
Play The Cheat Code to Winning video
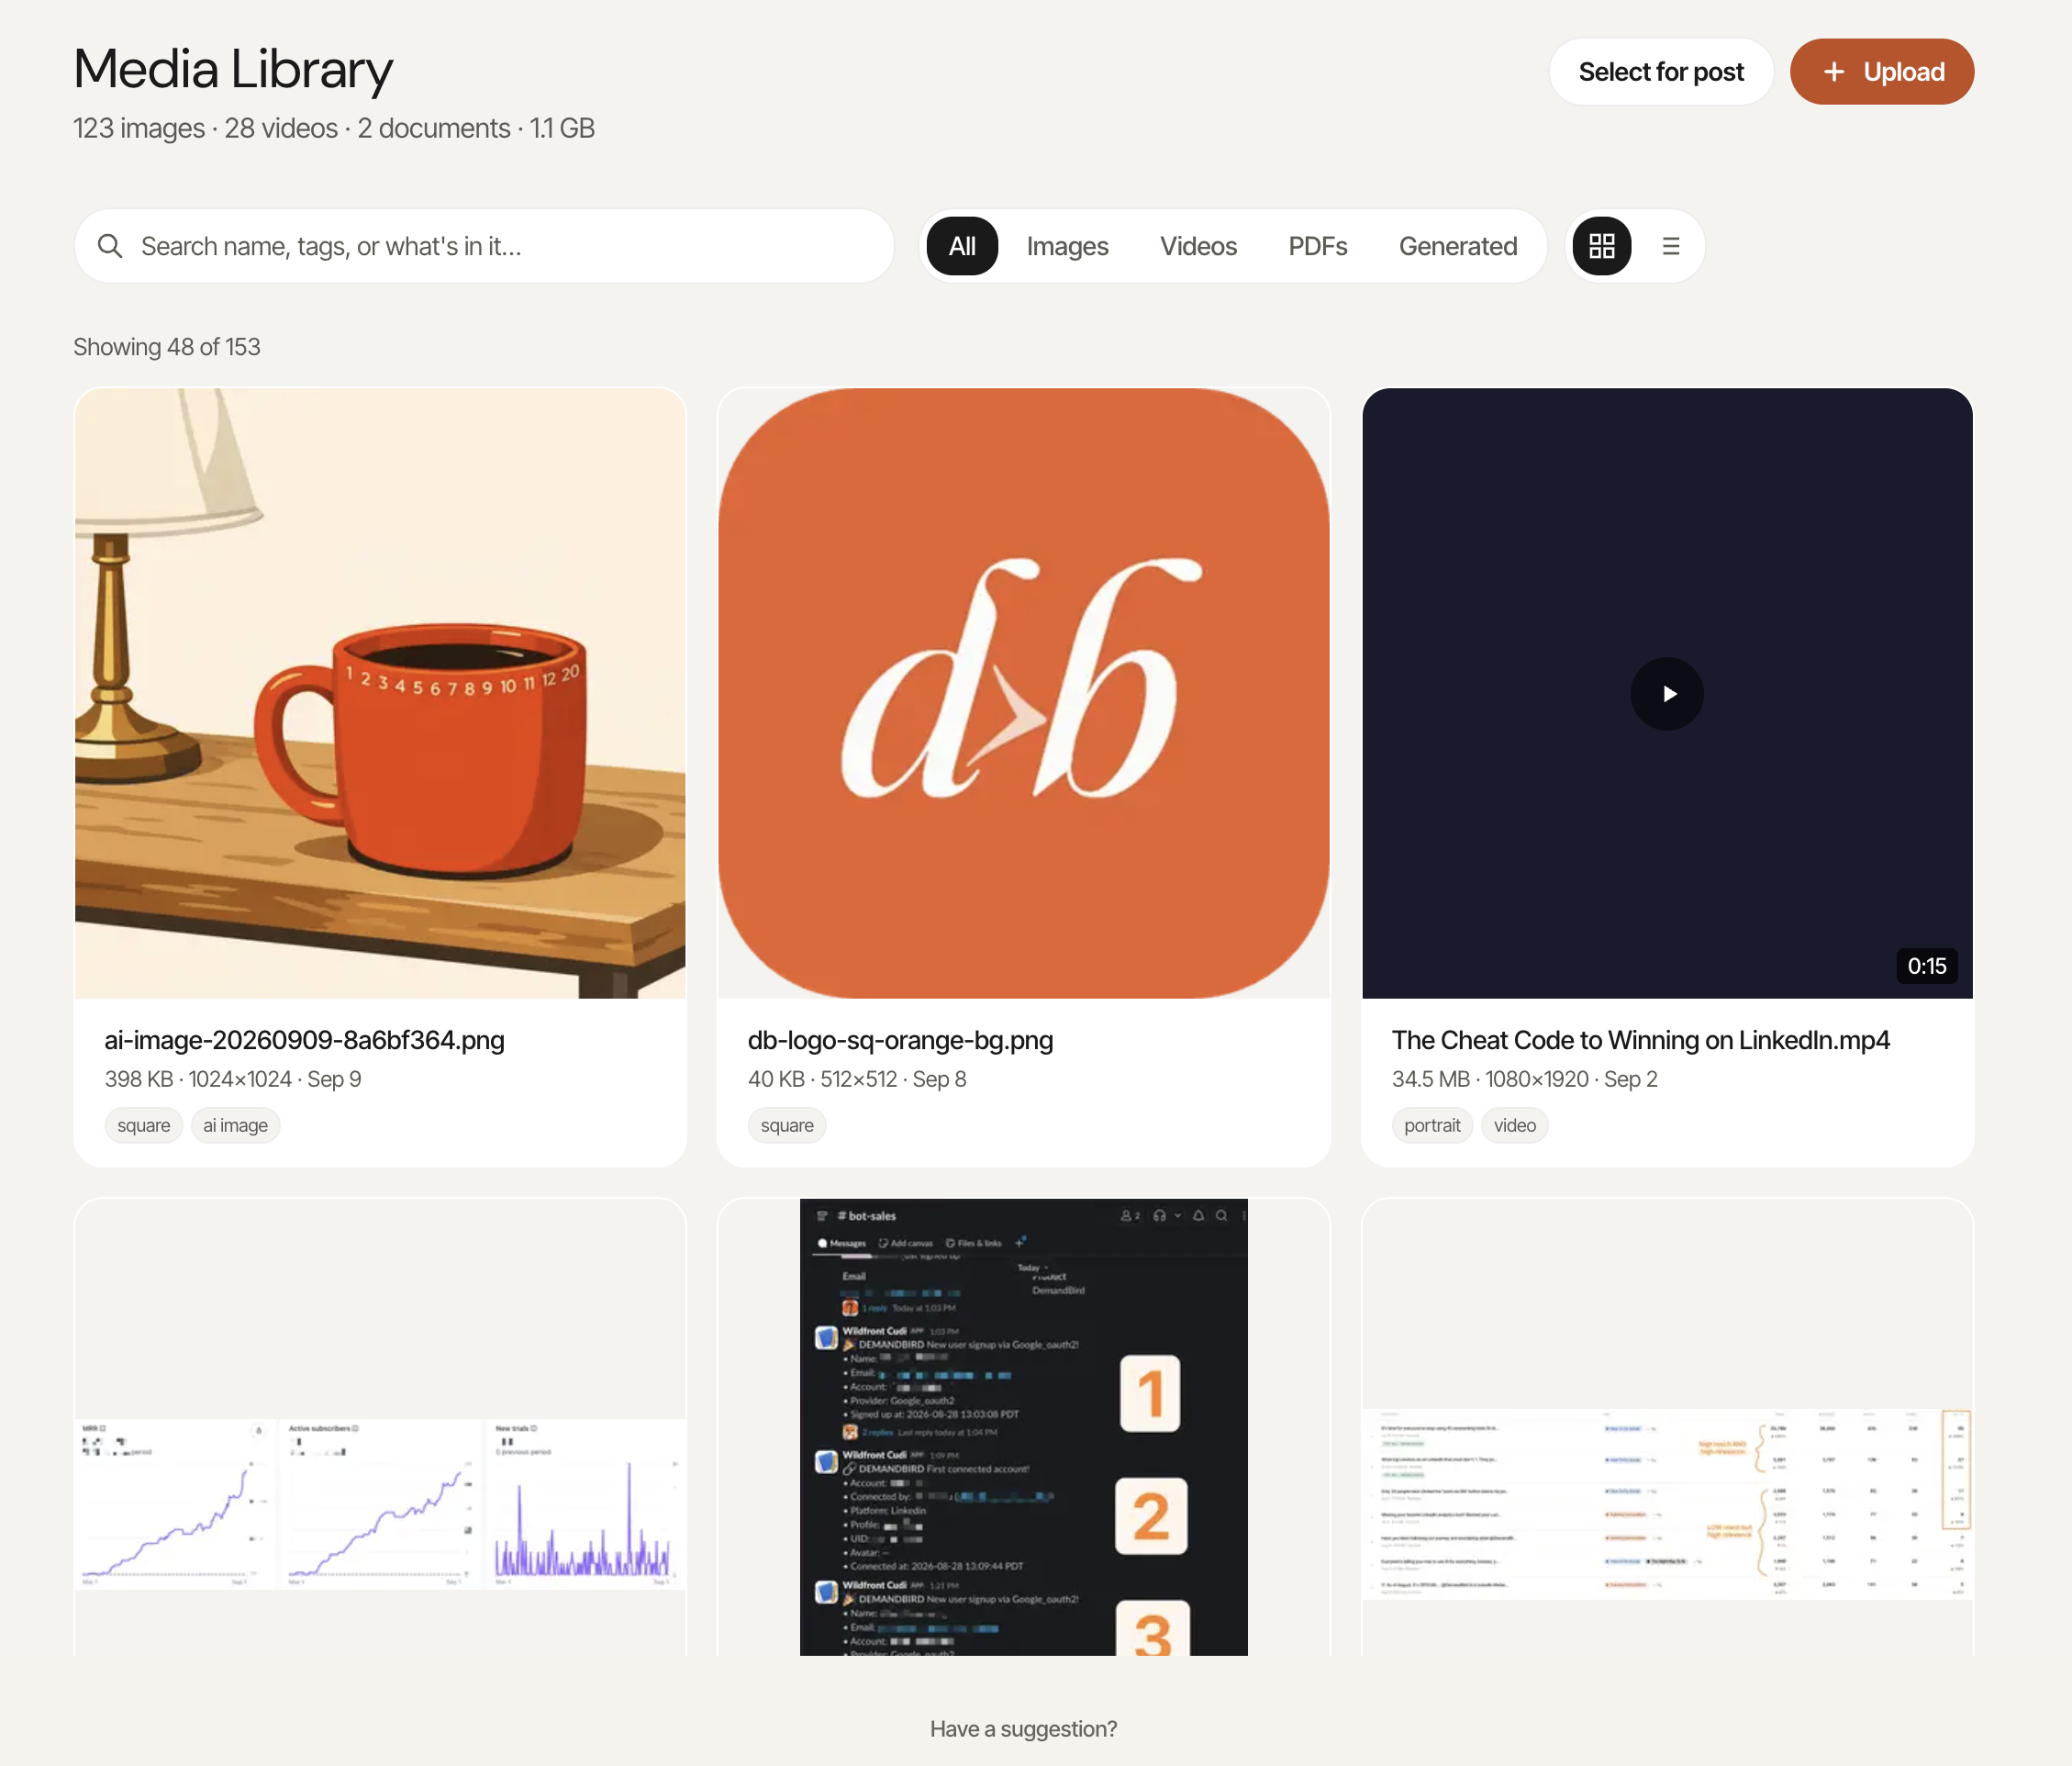[1666, 693]
